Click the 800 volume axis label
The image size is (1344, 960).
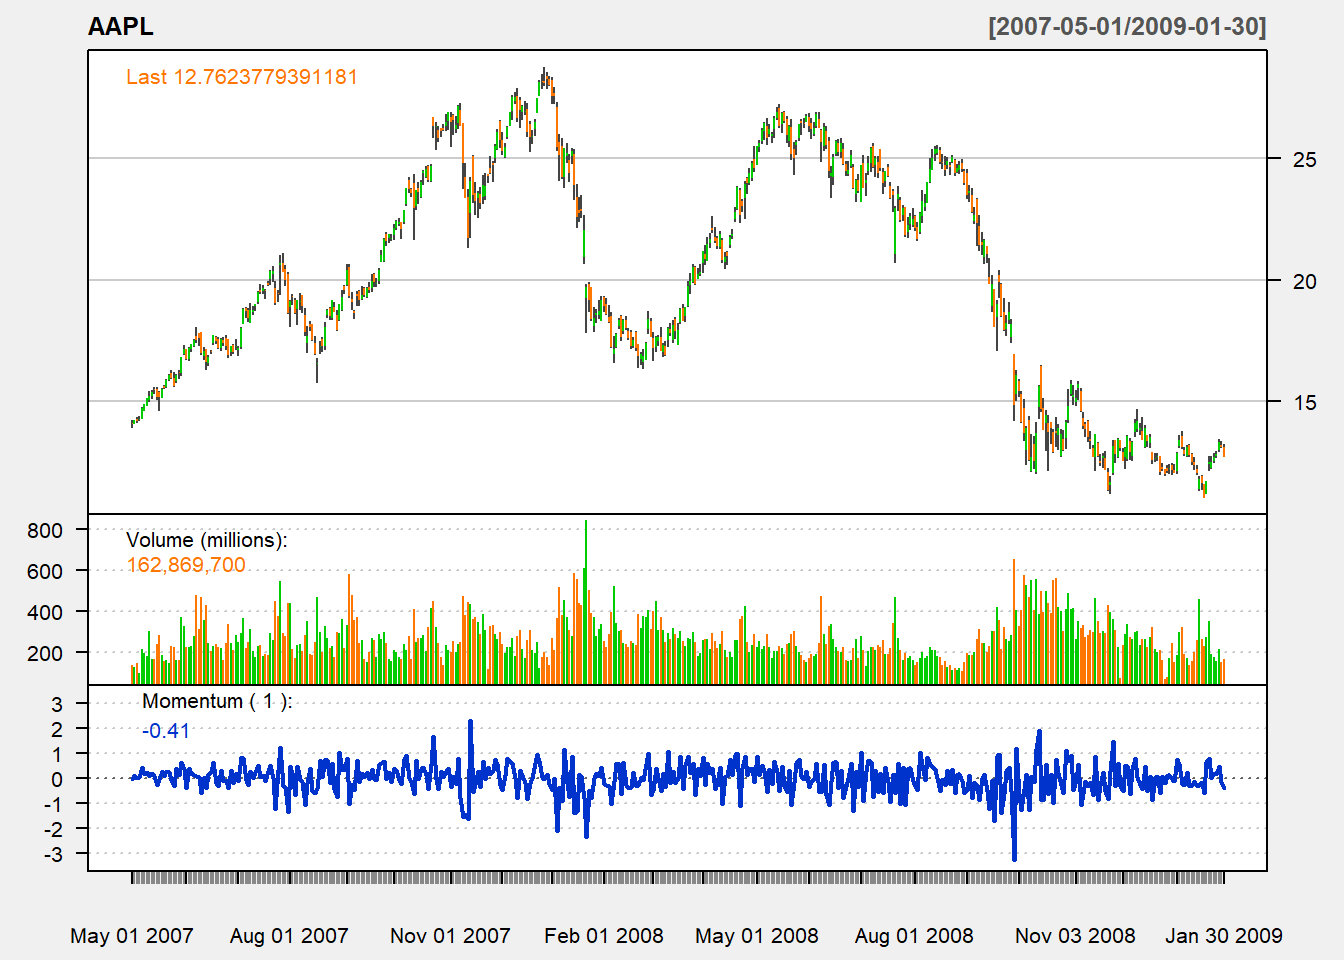(45, 531)
